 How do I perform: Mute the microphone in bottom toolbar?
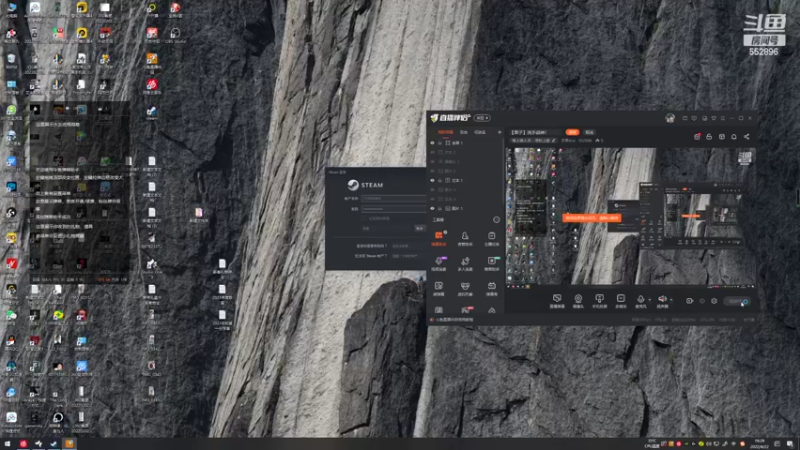click(640, 299)
